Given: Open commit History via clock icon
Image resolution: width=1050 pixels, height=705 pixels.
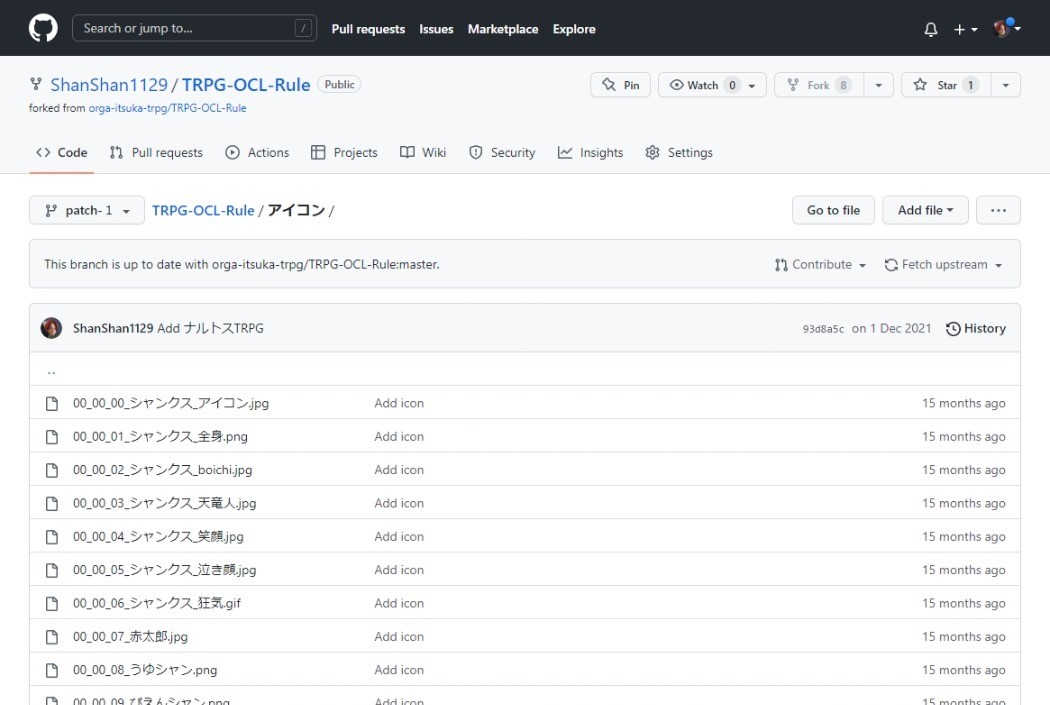Looking at the screenshot, I should pyautogui.click(x=953, y=329).
